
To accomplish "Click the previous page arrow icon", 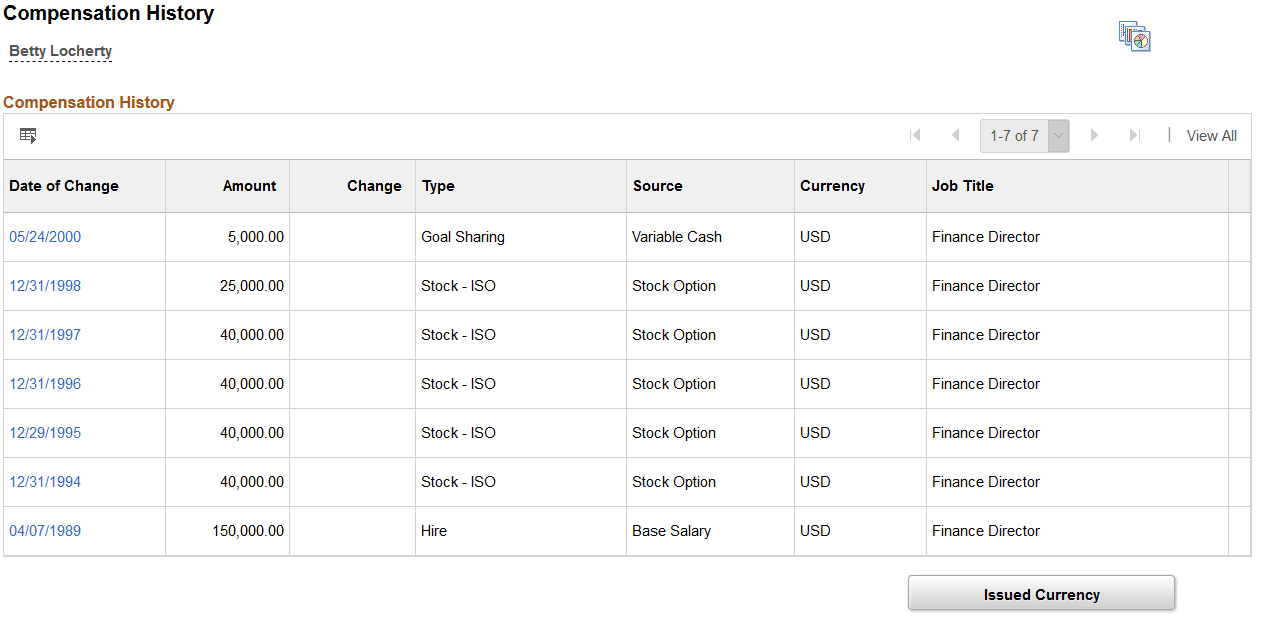I will [955, 135].
